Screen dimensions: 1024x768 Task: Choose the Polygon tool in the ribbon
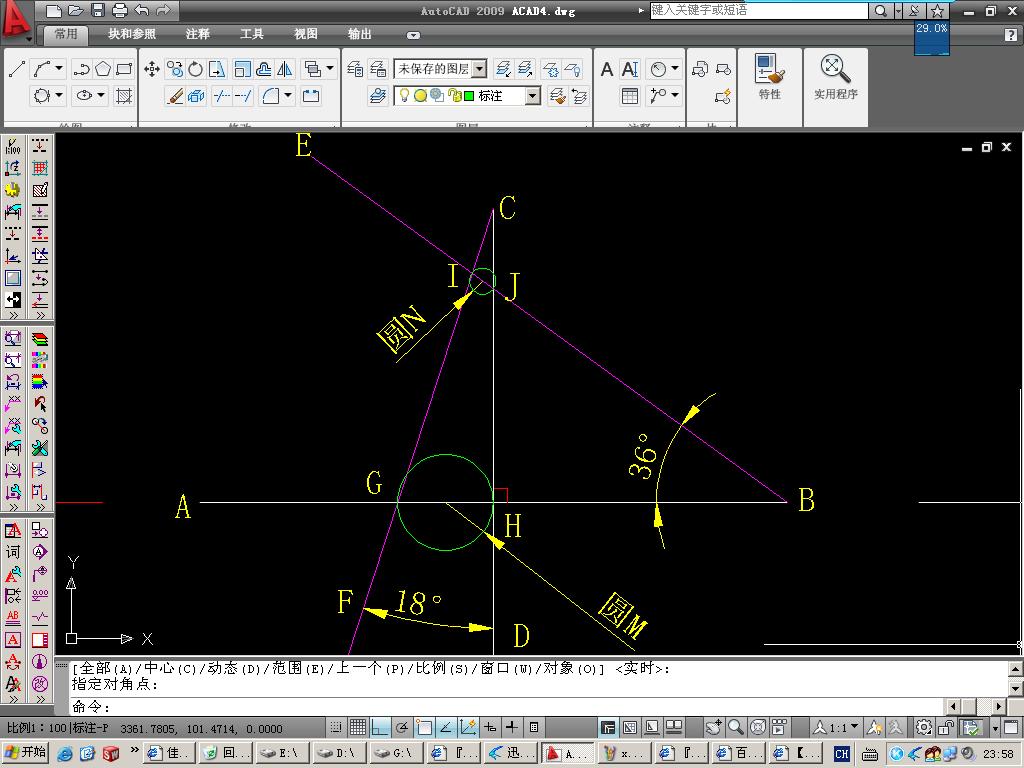pyautogui.click(x=103, y=69)
